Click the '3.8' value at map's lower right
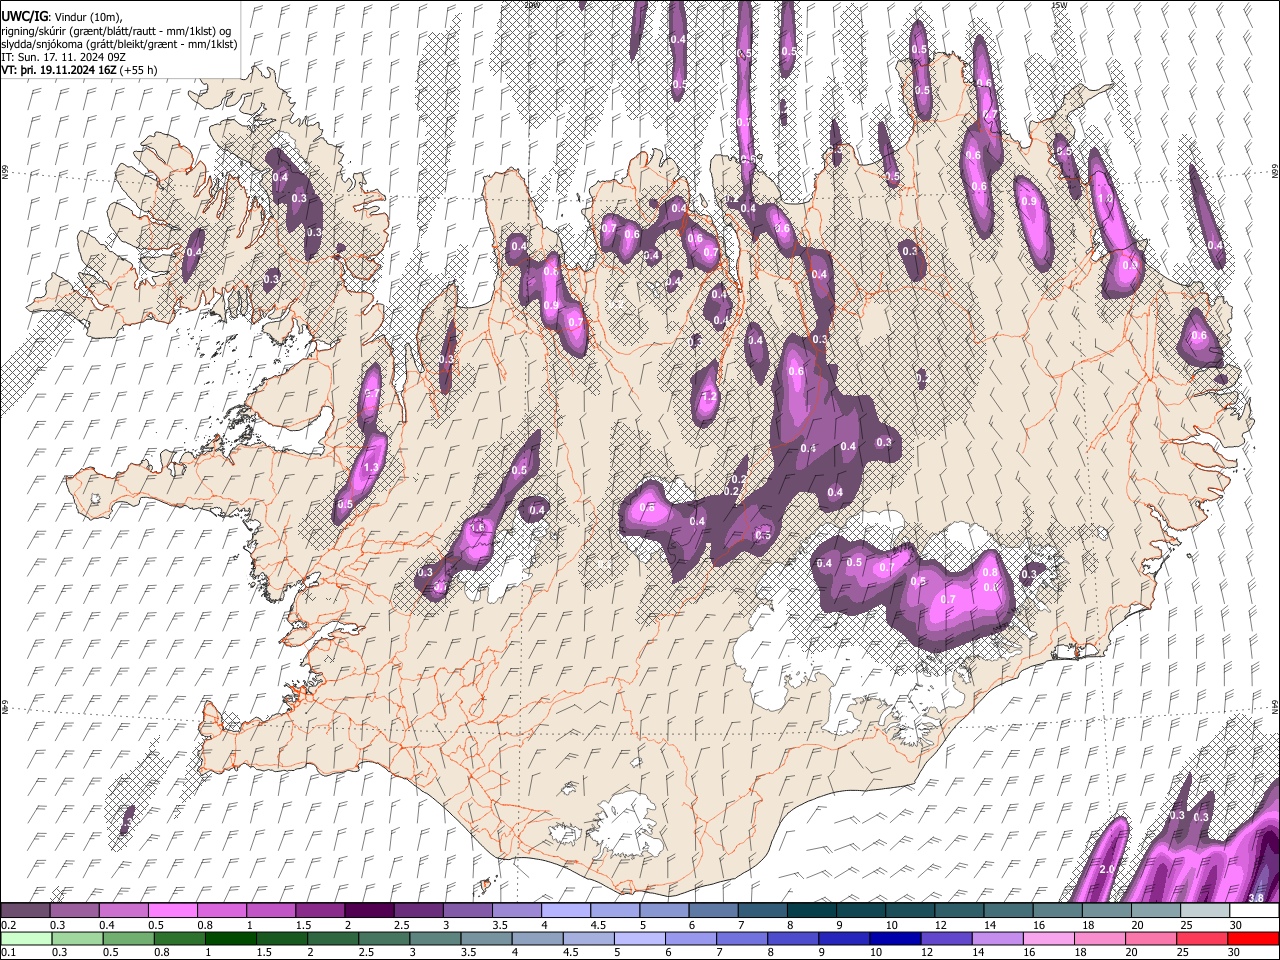 [1257, 898]
